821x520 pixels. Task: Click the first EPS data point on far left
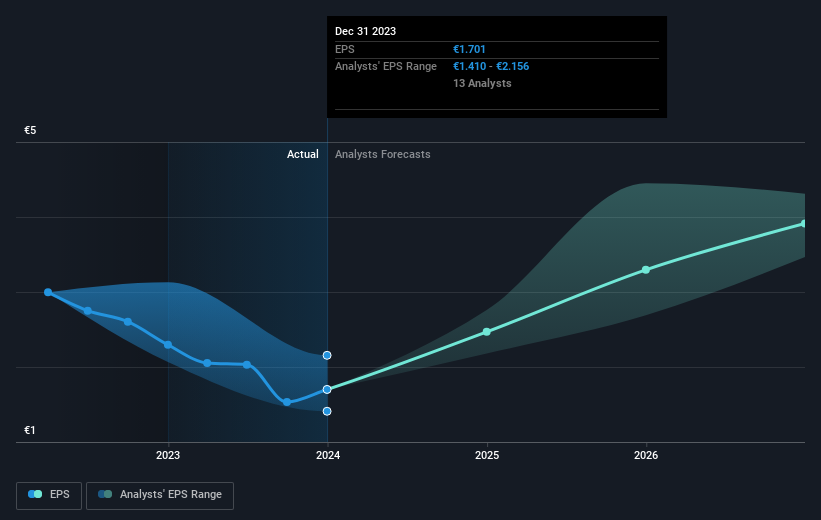coord(48,292)
